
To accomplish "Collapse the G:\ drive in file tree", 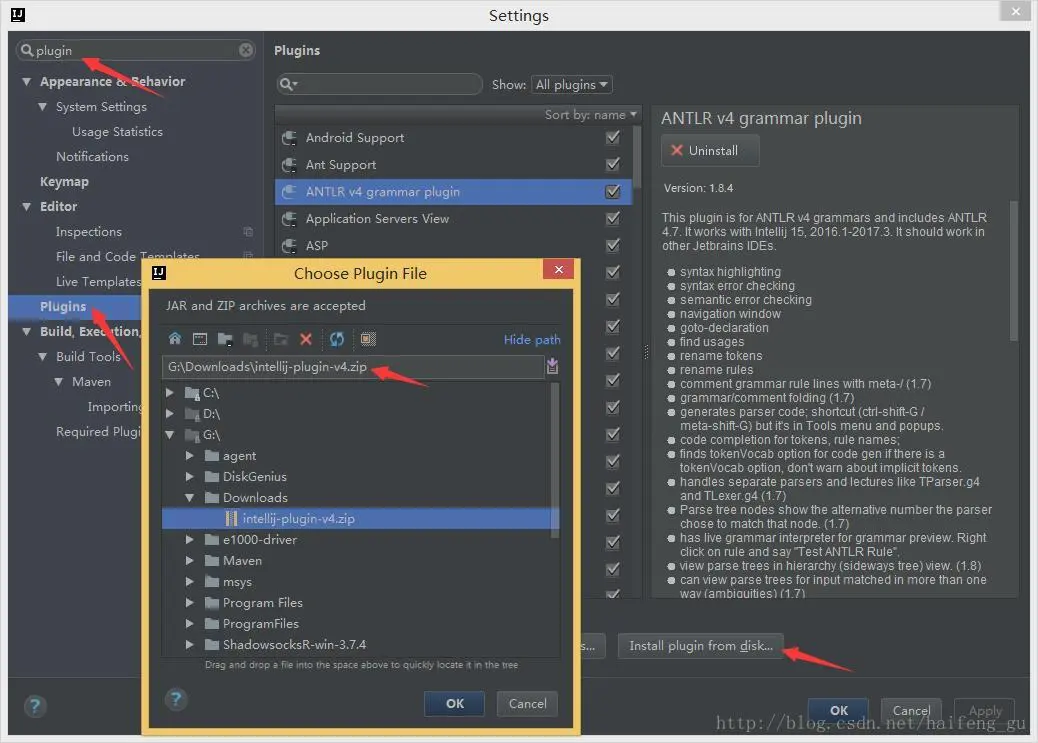I will click(x=169, y=435).
